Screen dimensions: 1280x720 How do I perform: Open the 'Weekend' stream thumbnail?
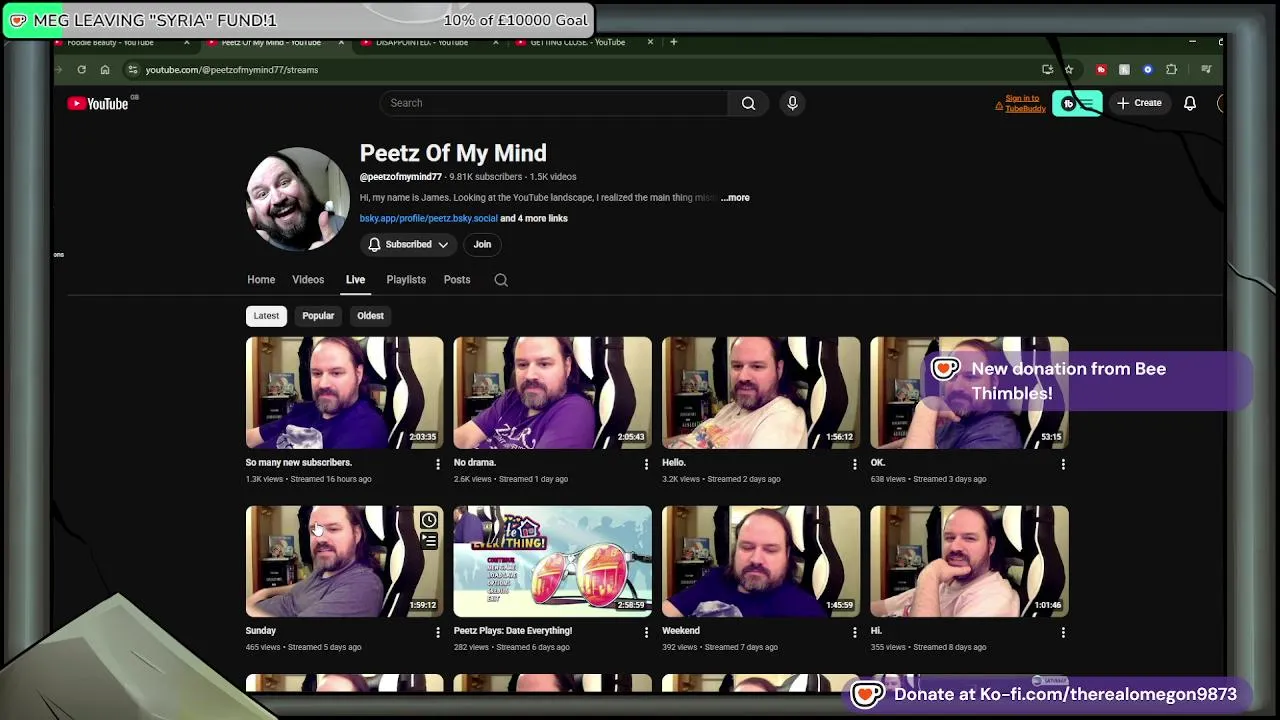pyautogui.click(x=761, y=561)
